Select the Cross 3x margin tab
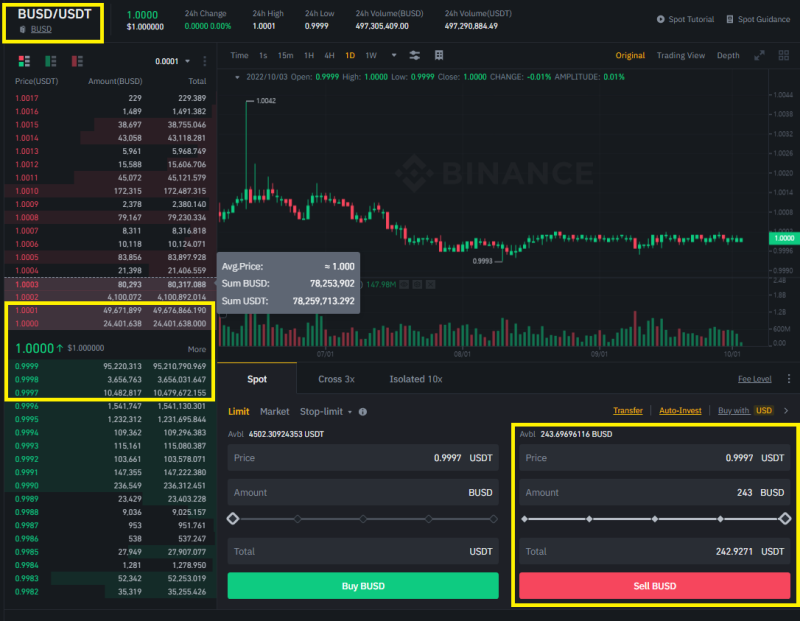 point(336,379)
